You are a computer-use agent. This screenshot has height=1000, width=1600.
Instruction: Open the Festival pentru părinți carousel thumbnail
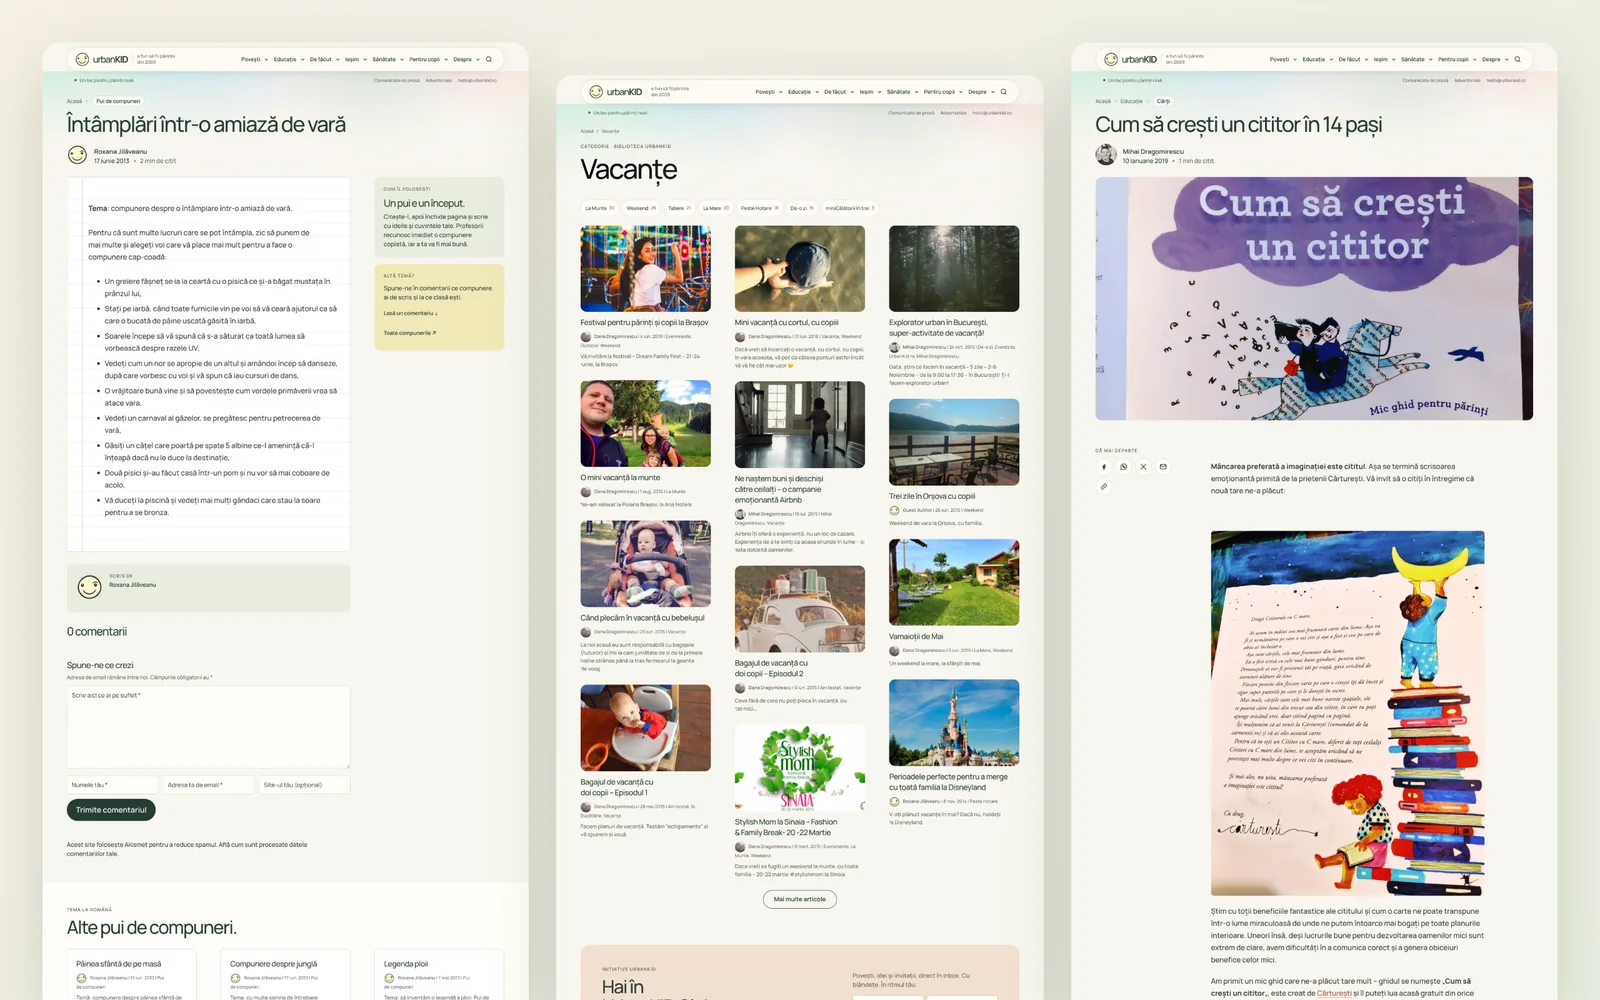click(x=645, y=269)
